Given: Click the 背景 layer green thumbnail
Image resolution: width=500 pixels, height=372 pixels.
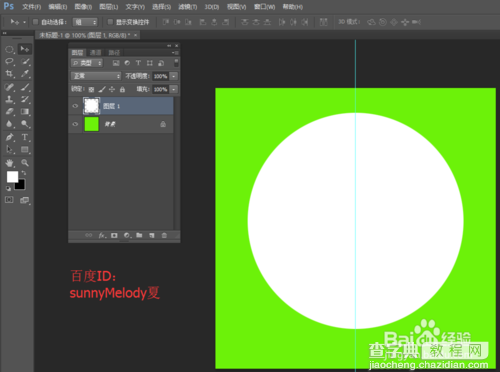Looking at the screenshot, I should pos(92,124).
